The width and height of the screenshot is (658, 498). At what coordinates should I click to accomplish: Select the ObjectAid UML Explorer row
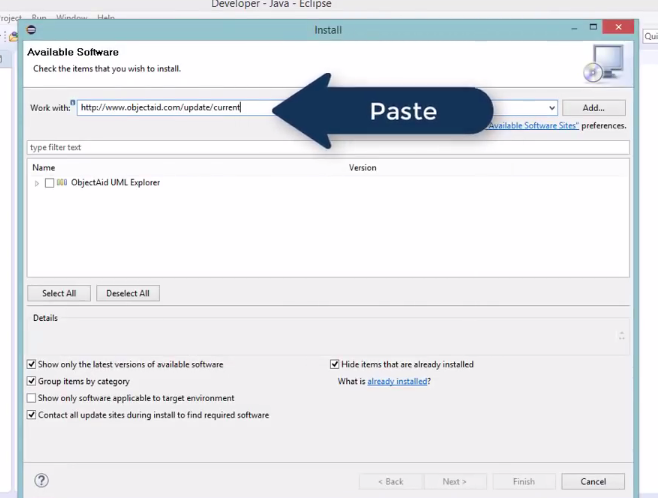click(328, 183)
